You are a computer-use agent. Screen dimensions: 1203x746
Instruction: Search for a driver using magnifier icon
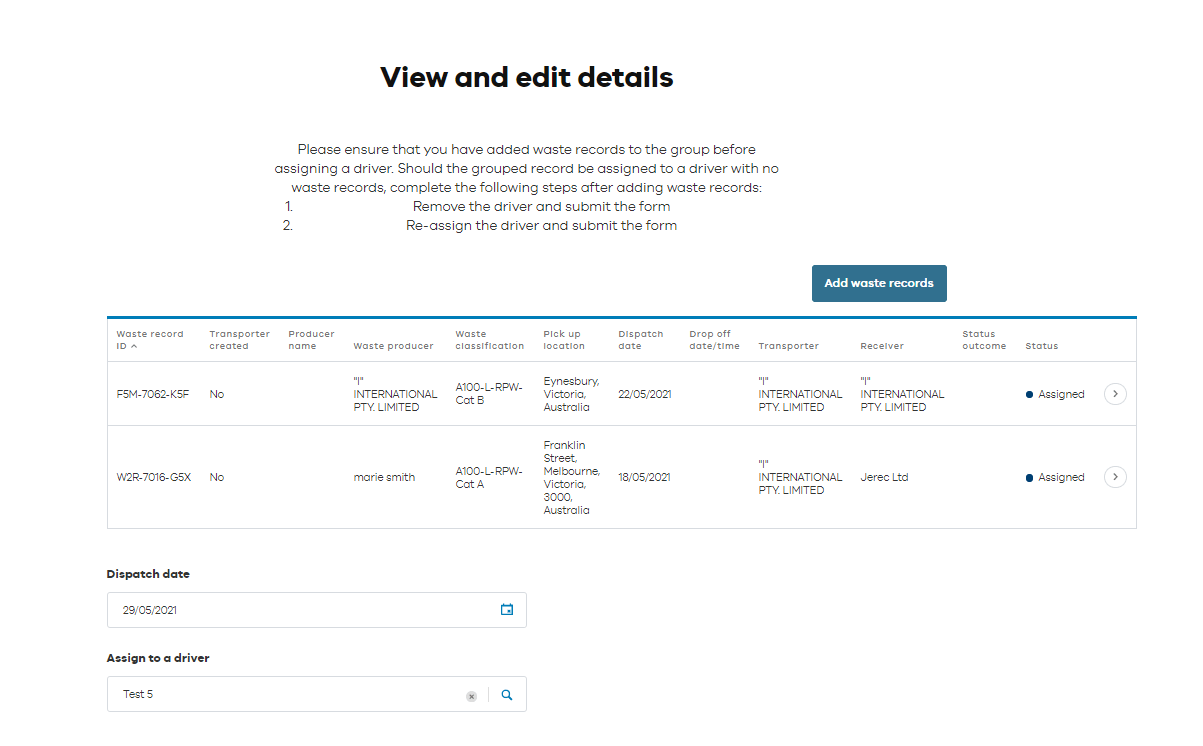tap(507, 695)
